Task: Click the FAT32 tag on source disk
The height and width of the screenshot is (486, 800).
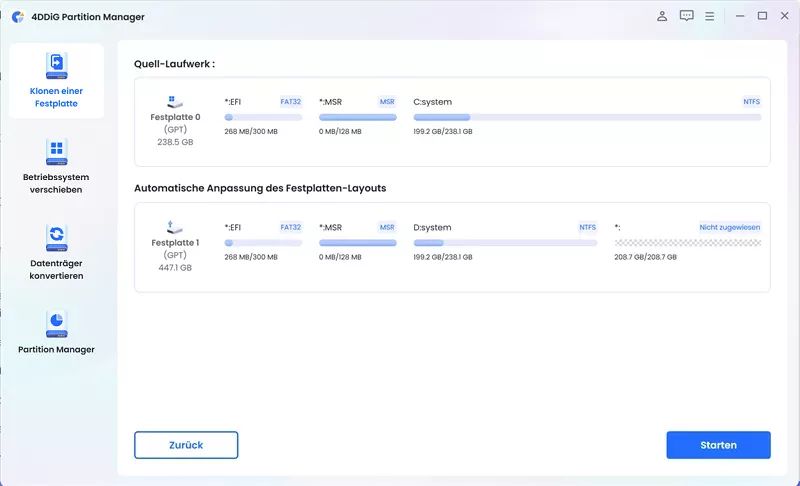Action: click(x=291, y=102)
